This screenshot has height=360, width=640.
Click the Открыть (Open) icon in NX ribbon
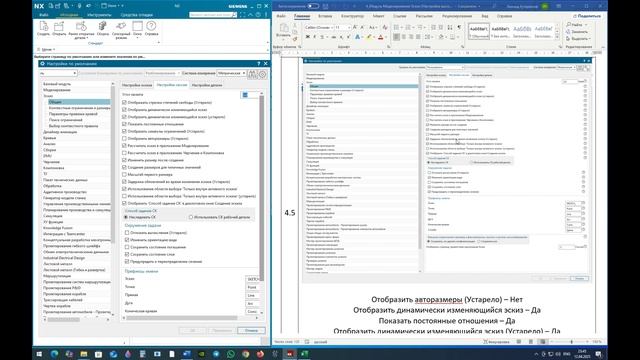pyautogui.click(x=59, y=26)
